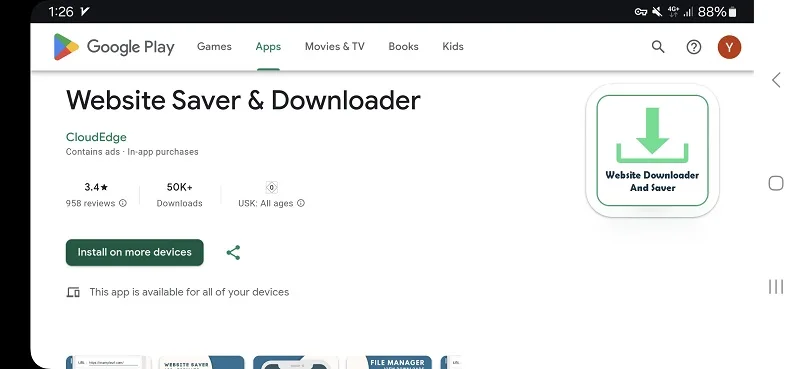Image resolution: width=800 pixels, height=369 pixels.
Task: Switch to the Kids tab
Action: tap(453, 46)
